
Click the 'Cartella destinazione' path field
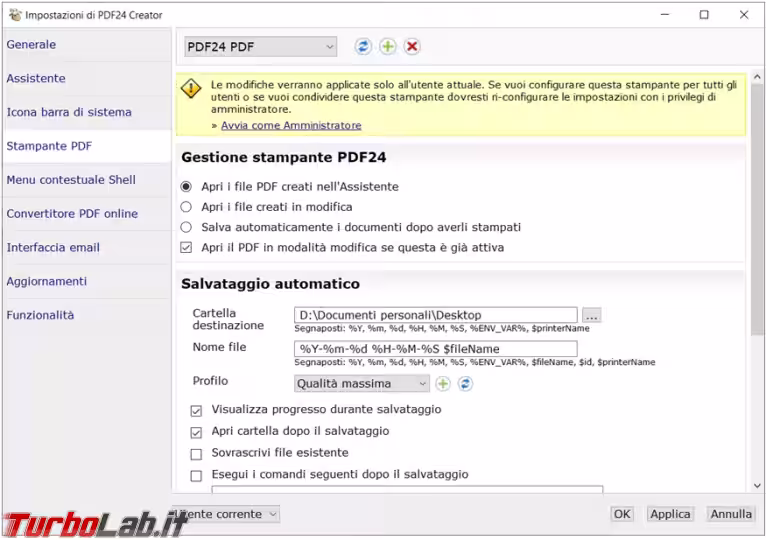pyautogui.click(x=436, y=315)
